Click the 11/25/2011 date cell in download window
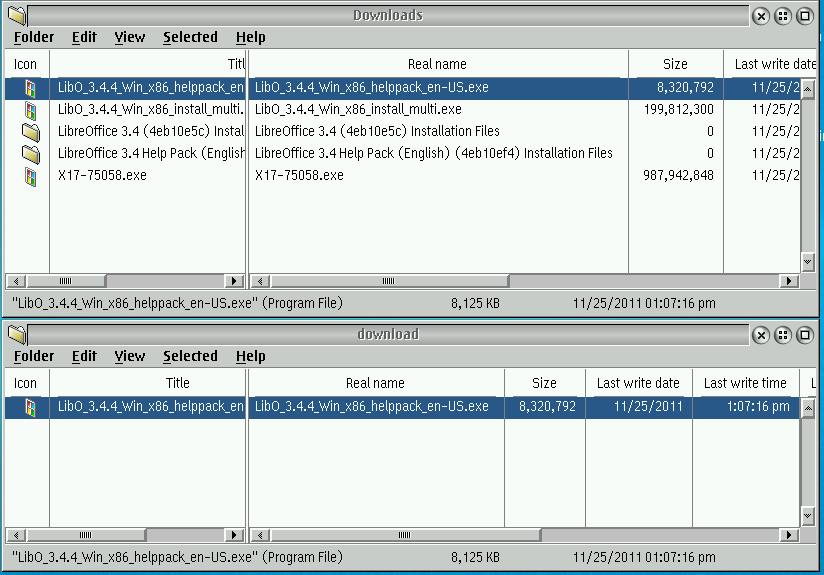Viewport: 824px width, 575px height. click(648, 407)
